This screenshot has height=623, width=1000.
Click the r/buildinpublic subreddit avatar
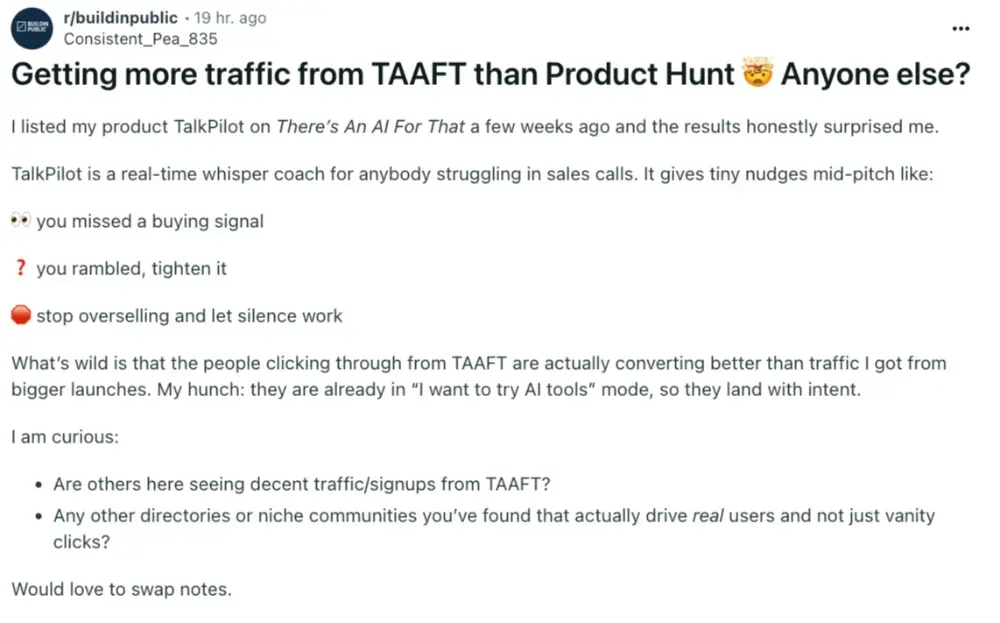(x=32, y=28)
